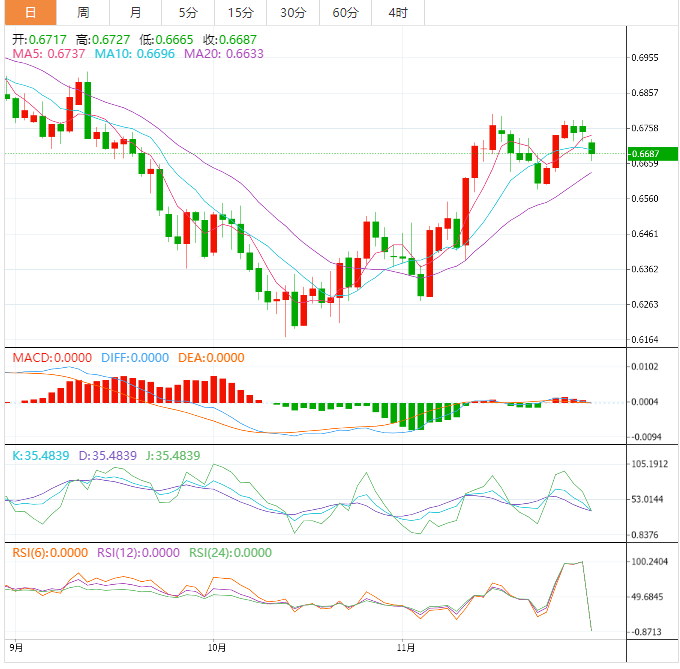680x669 pixels.
Task: Choose the 60分 timeframe tab
Action: point(345,12)
